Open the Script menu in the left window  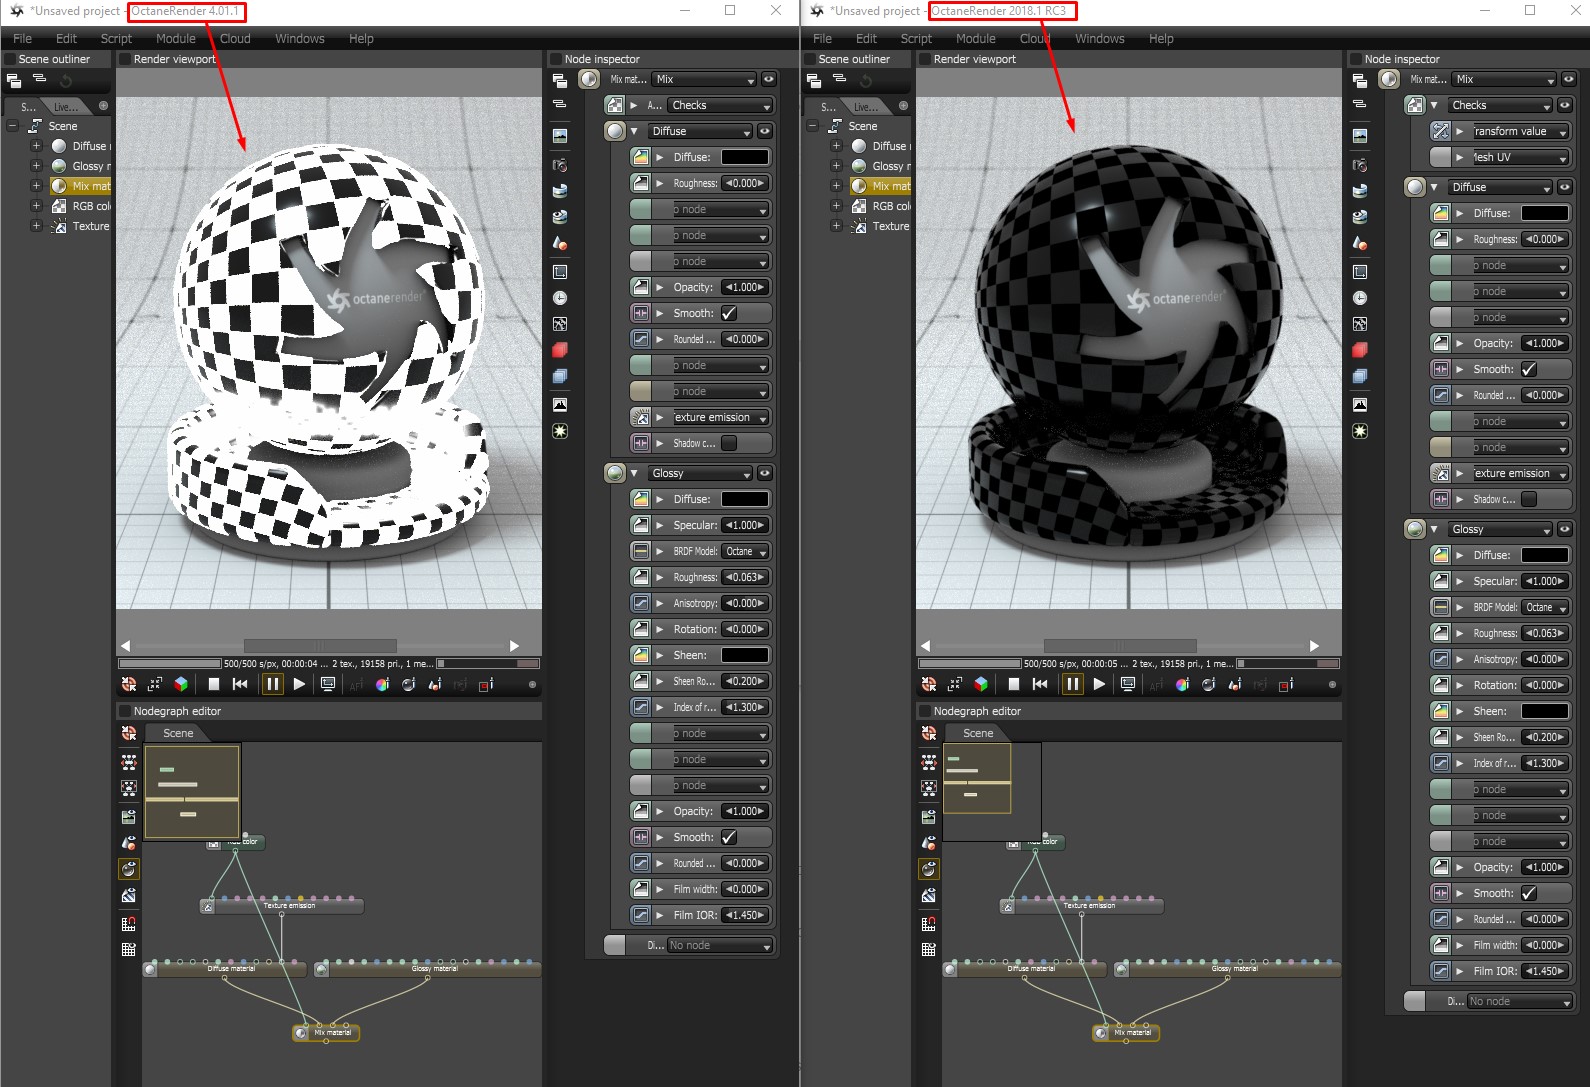click(x=116, y=39)
